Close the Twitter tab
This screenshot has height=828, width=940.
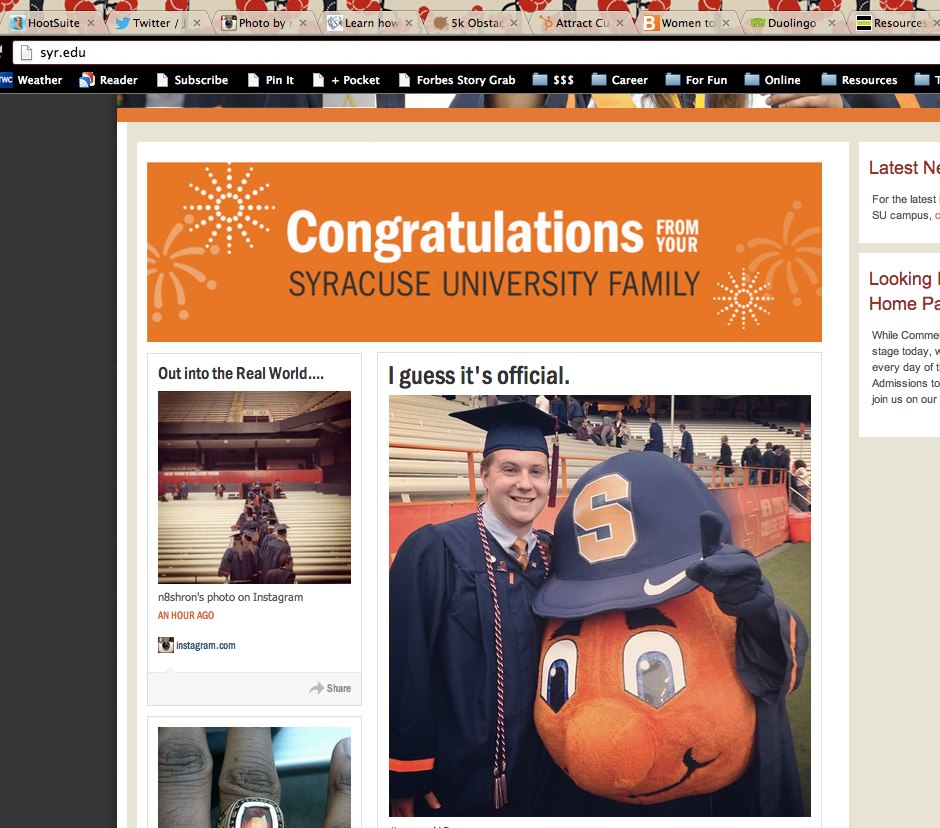(x=197, y=23)
